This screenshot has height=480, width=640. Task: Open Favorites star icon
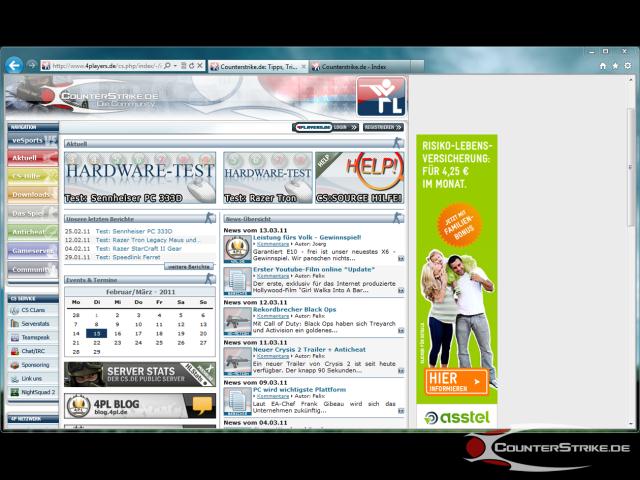pyautogui.click(x=615, y=66)
